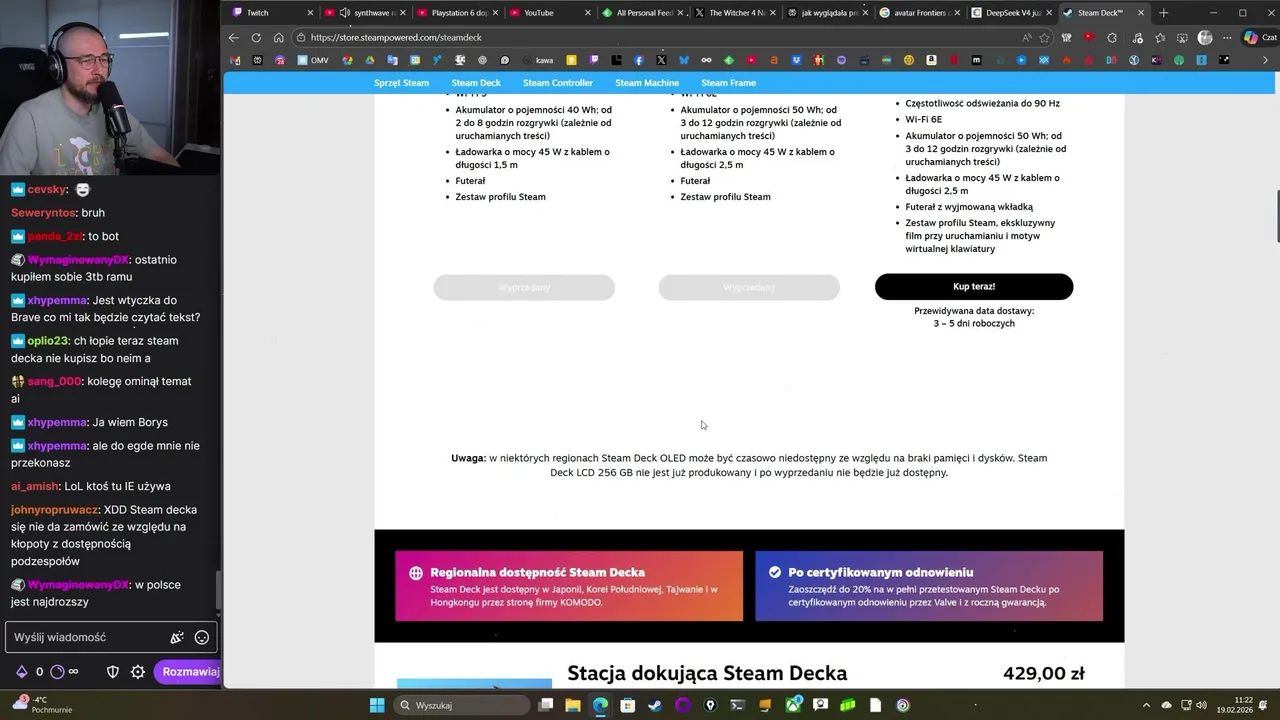Click username ai_amish in chat
1280x720 pixels.
point(35,486)
